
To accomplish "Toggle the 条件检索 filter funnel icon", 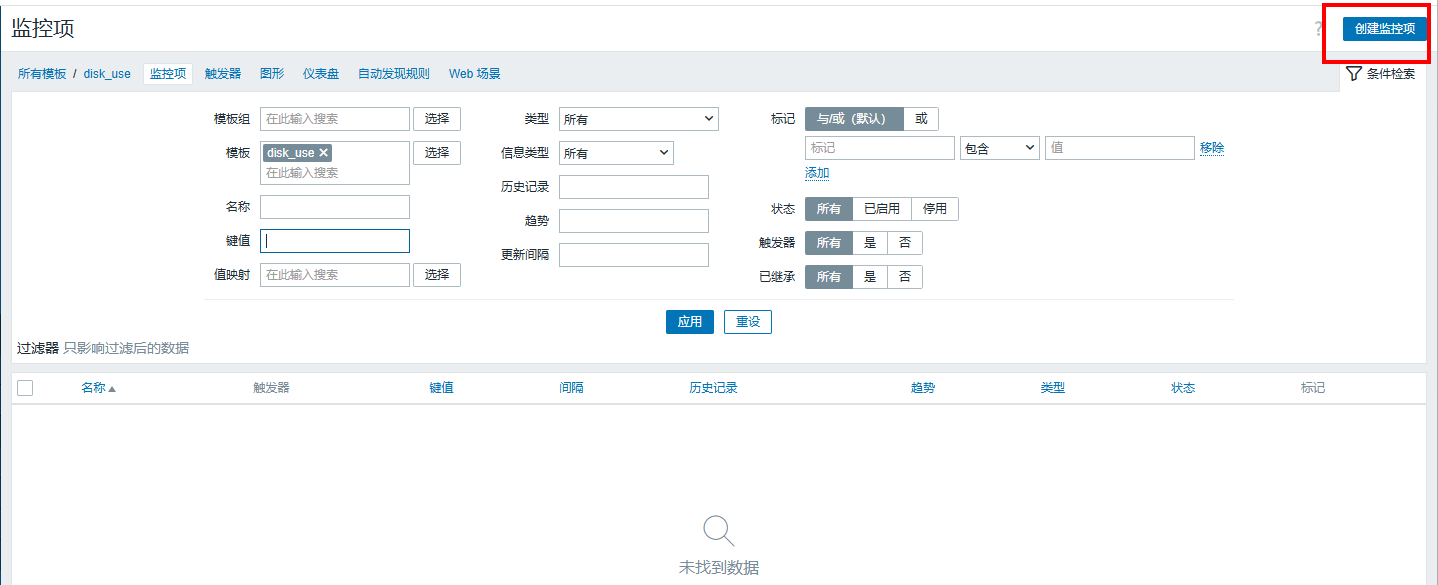I will click(1354, 73).
